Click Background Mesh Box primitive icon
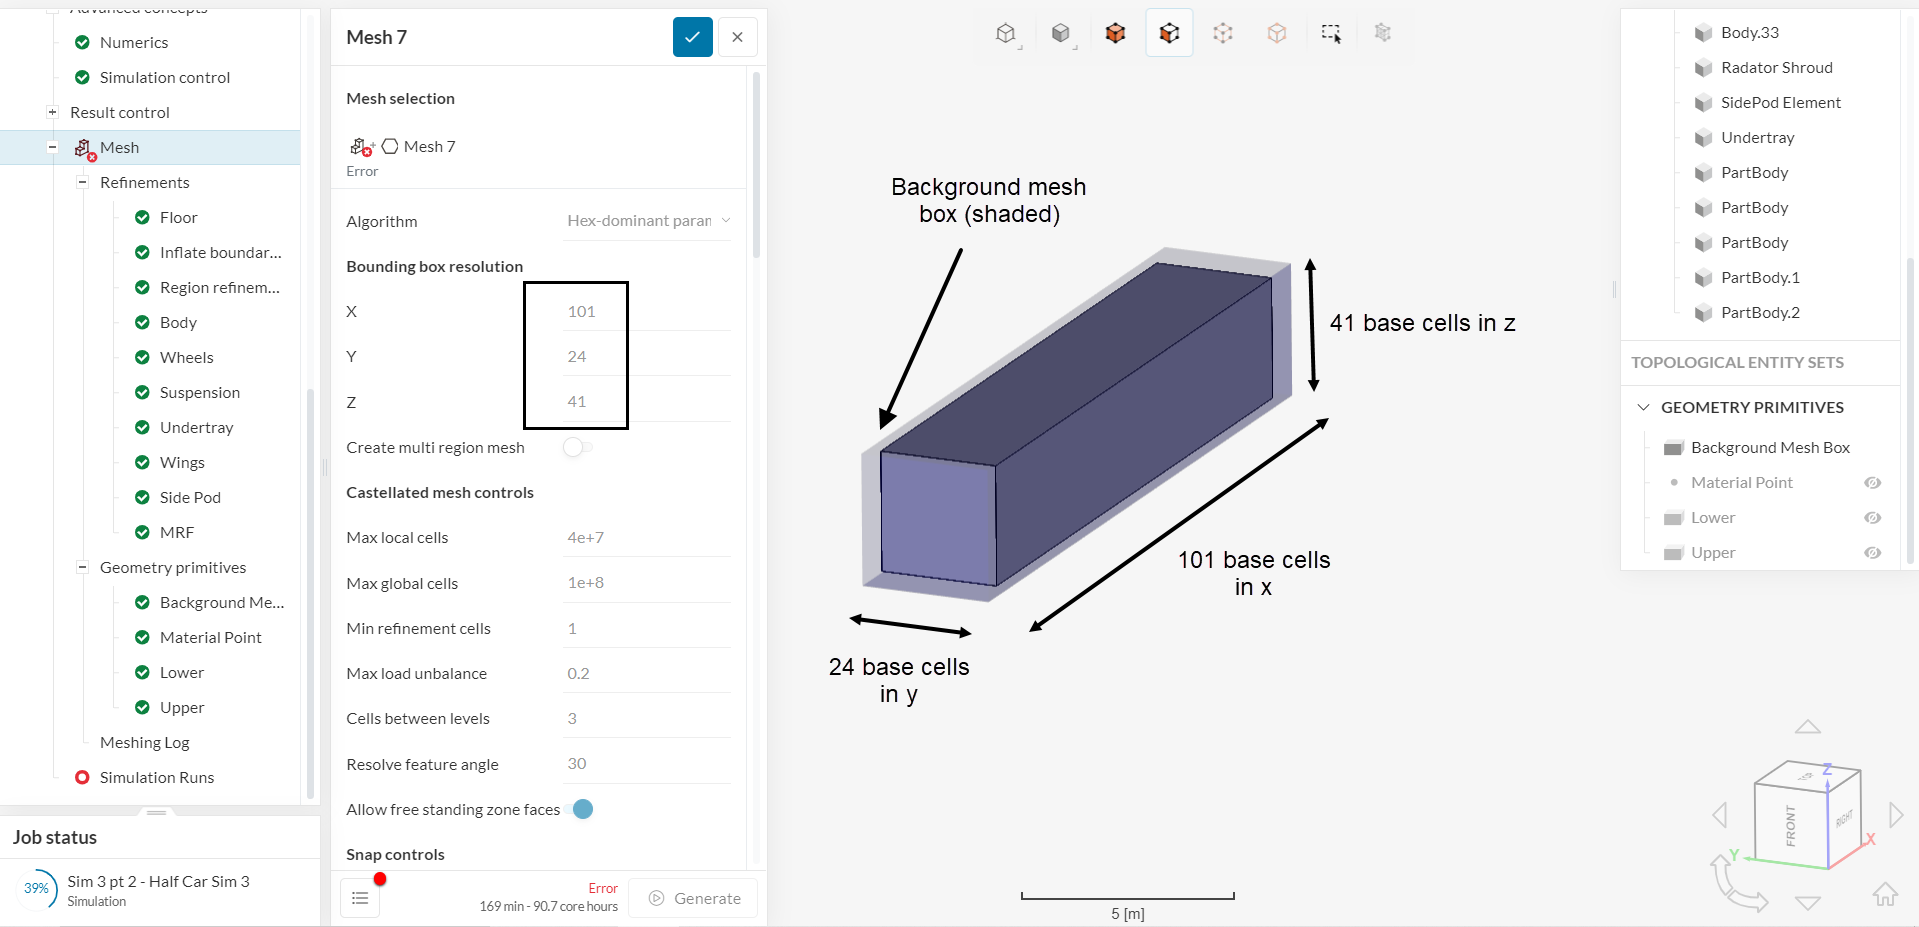 pos(1673,448)
